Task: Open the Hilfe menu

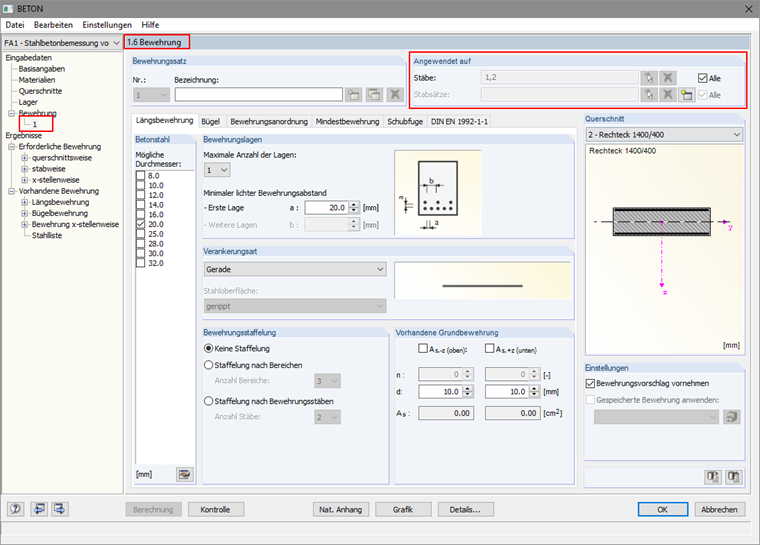Action: pos(150,25)
